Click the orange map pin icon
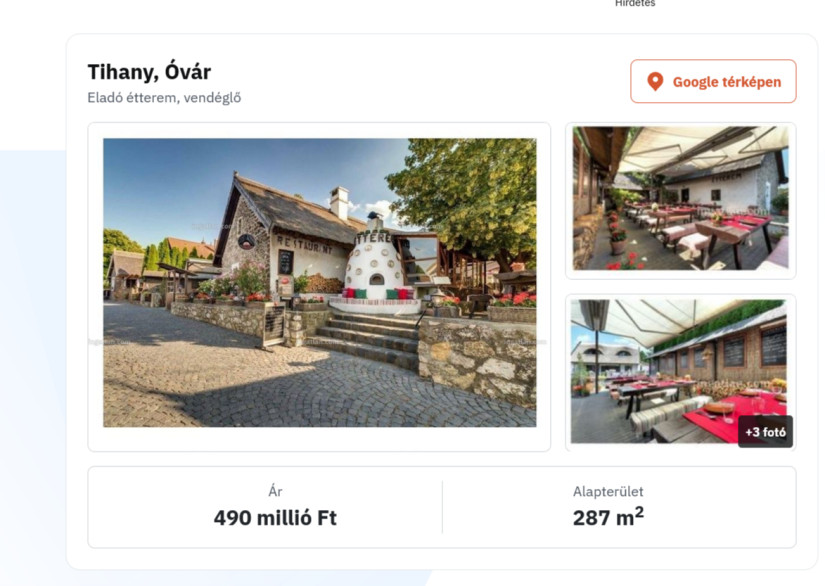Image resolution: width=825 pixels, height=586 pixels. [655, 82]
